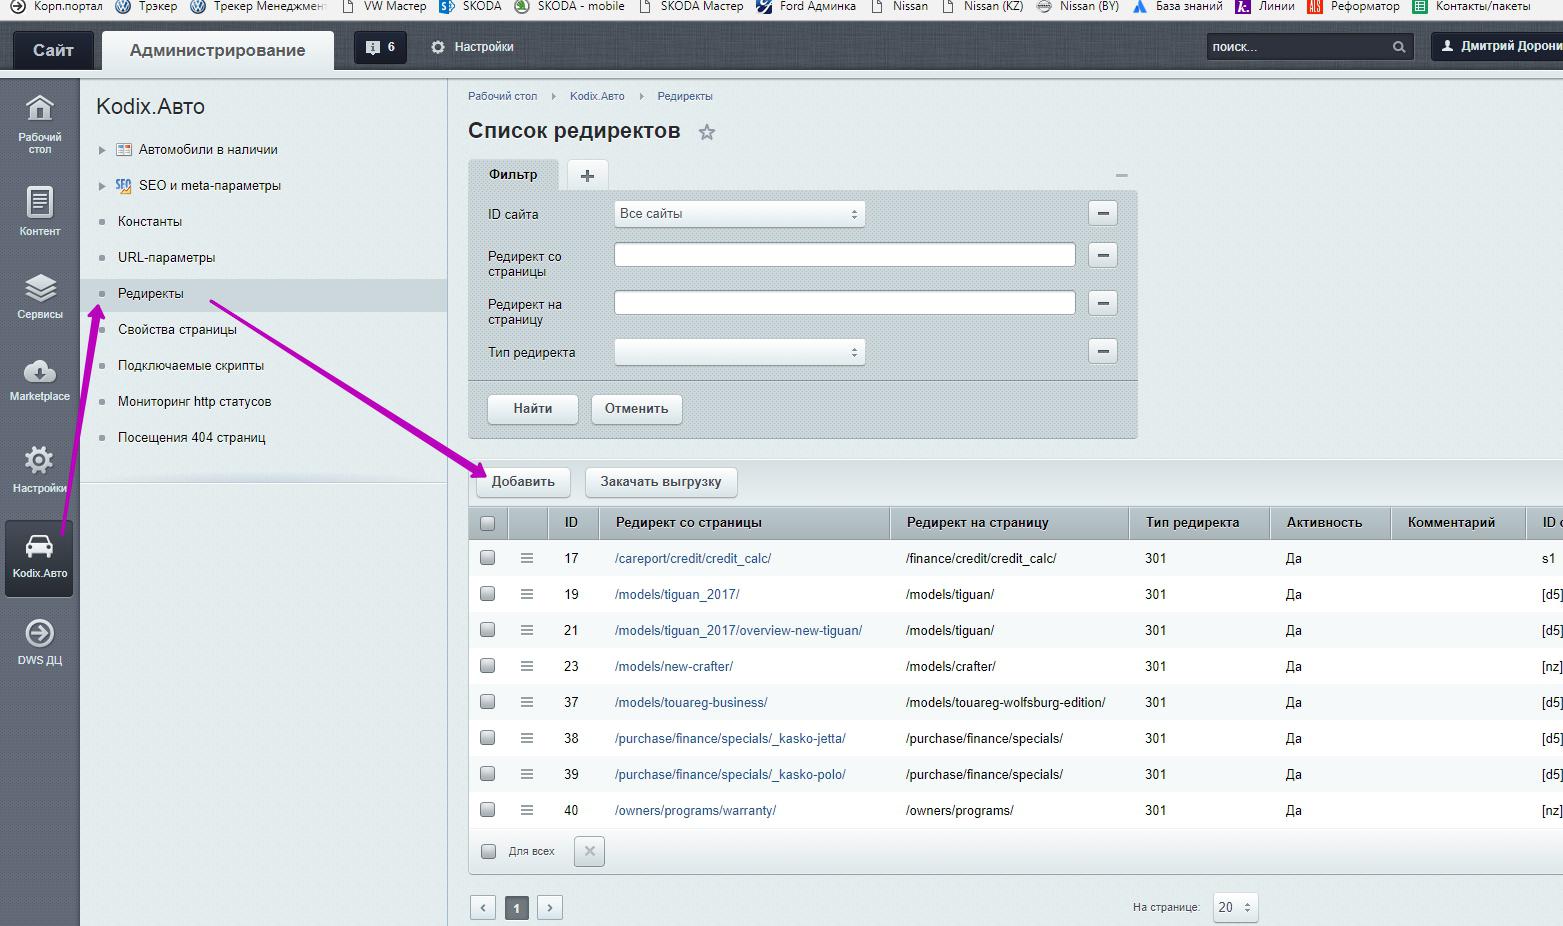Enable the Для всех checkbox

click(488, 851)
